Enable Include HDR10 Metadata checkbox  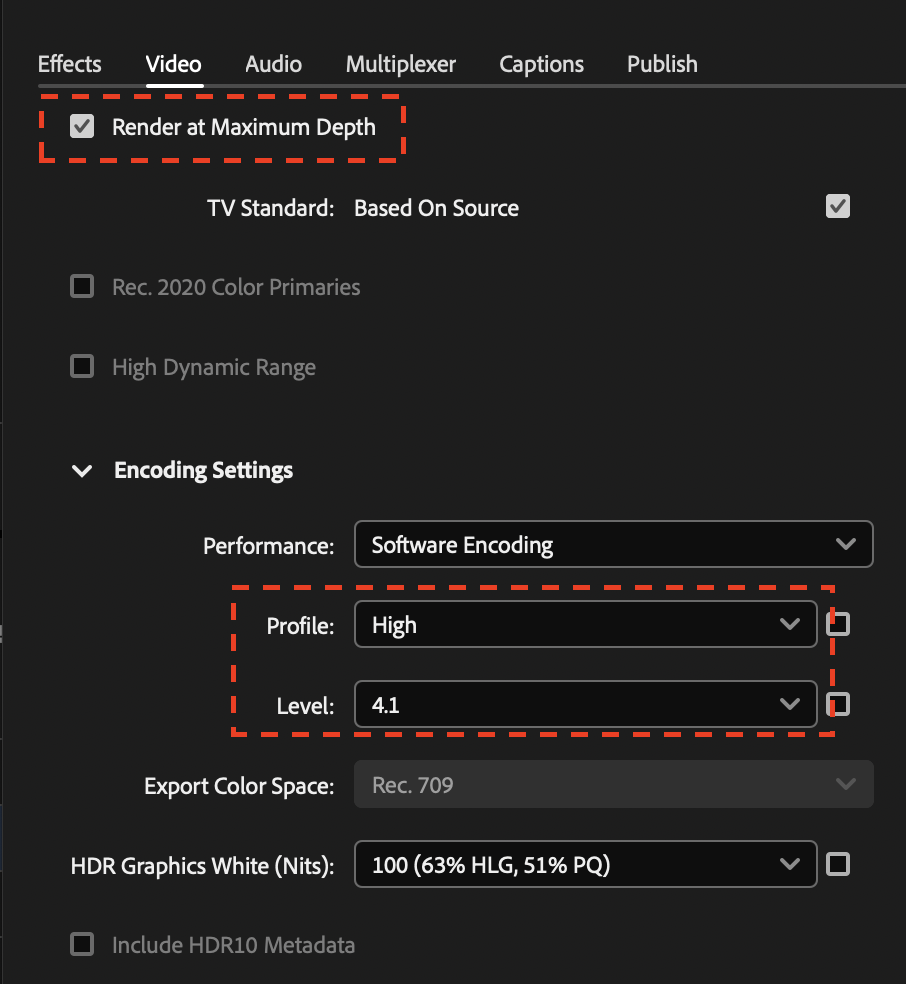(x=82, y=944)
